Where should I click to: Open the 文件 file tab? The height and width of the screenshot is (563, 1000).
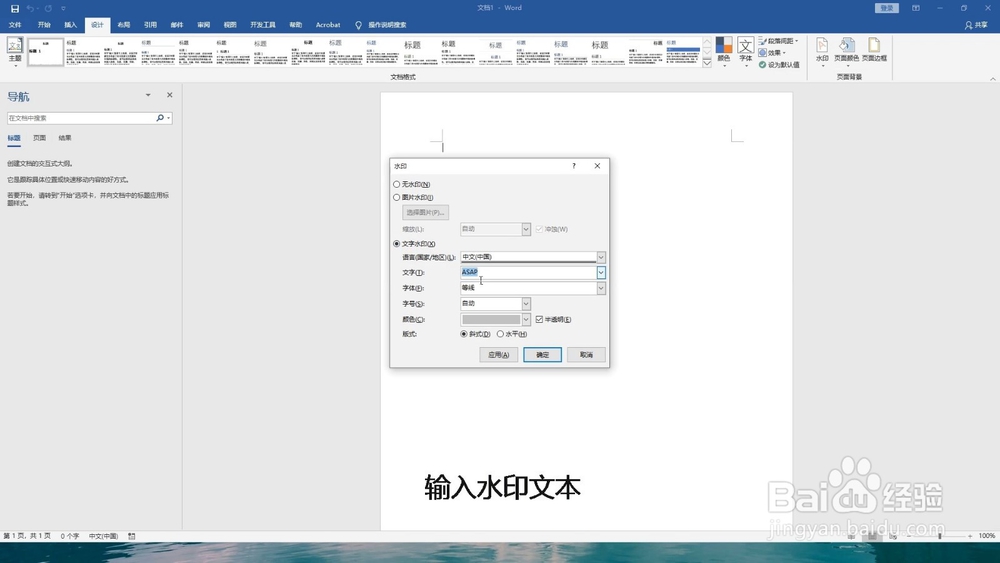click(x=15, y=25)
